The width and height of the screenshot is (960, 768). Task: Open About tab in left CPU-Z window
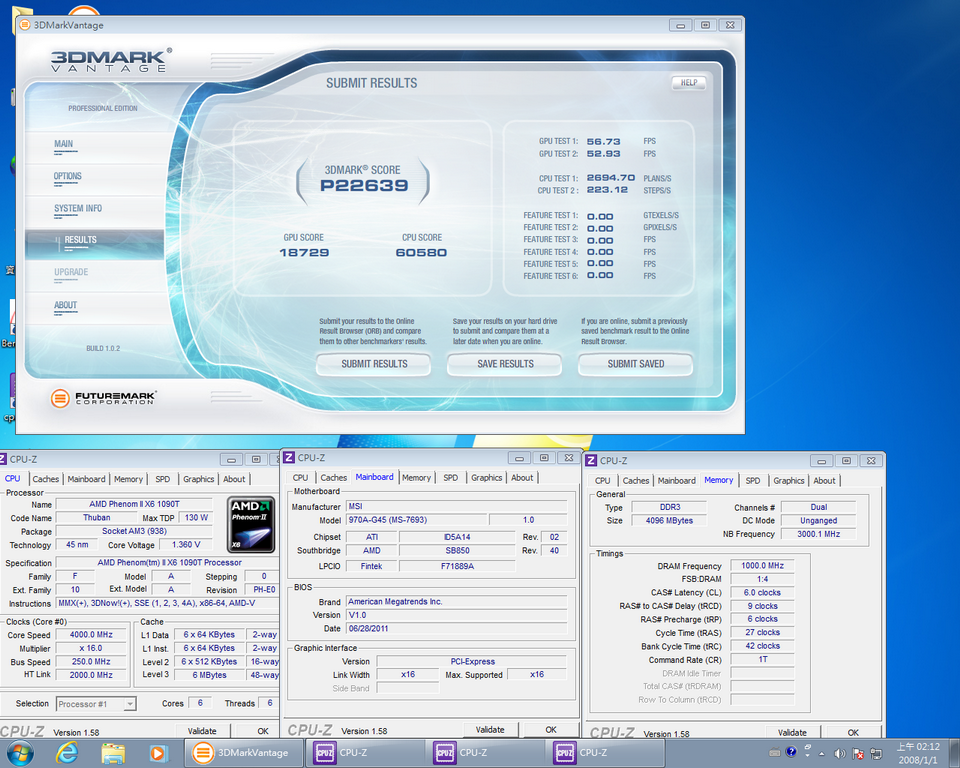(234, 479)
